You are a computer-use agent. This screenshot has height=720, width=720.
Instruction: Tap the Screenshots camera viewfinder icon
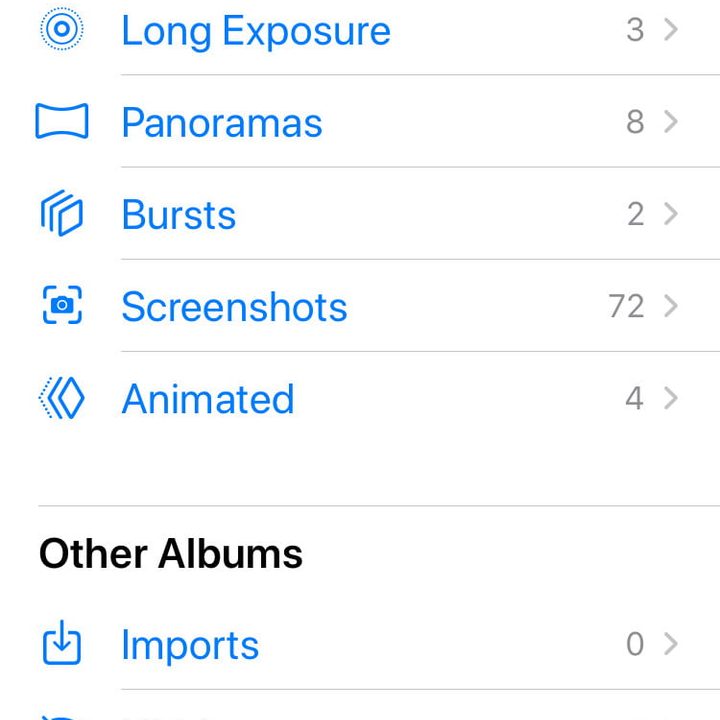tap(62, 306)
